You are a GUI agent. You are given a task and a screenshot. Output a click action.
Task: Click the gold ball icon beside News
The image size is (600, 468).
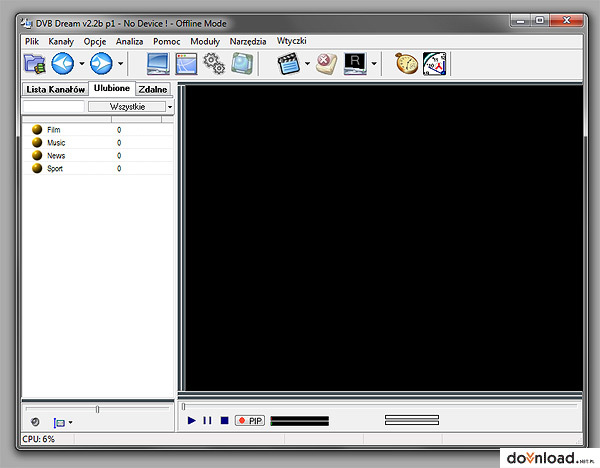point(37,155)
